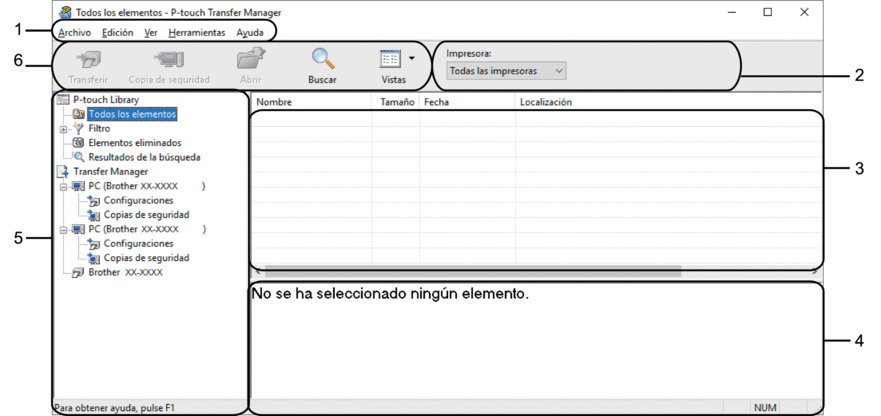
Task: Click "No se ha seleccionado ningún elemento." text
Action: pos(390,293)
